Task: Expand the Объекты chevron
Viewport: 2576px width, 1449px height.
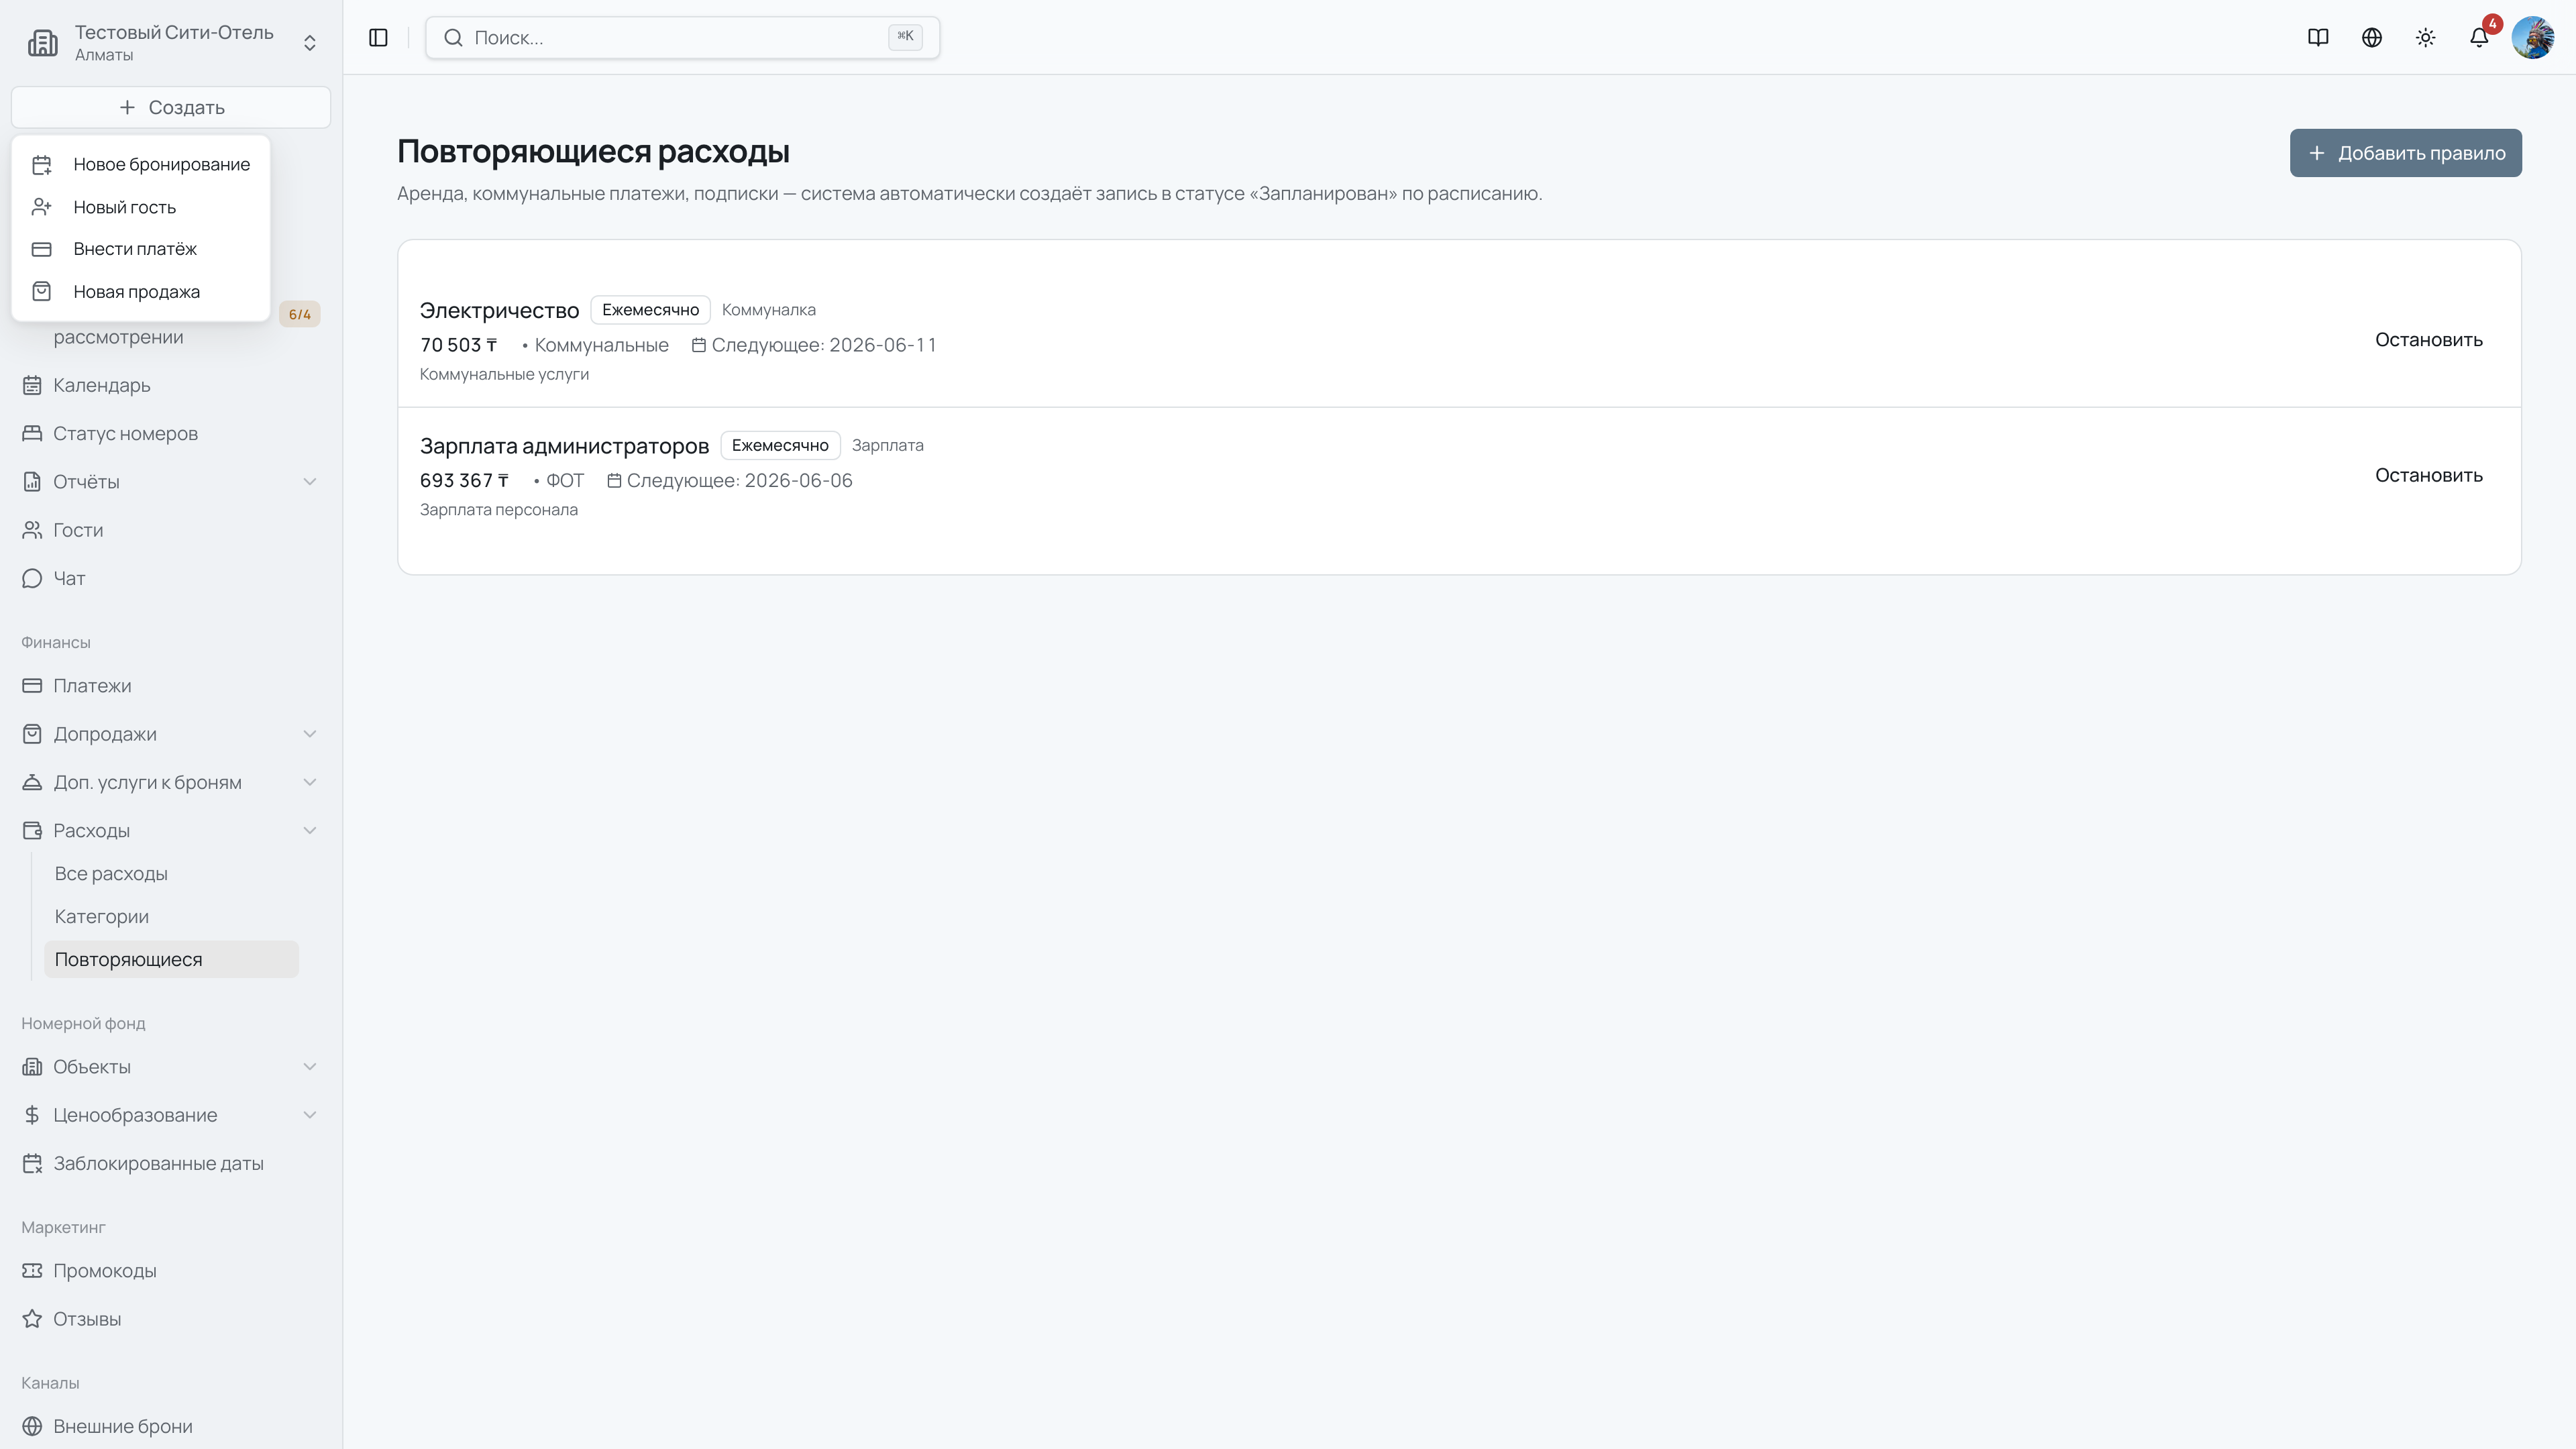Action: pyautogui.click(x=310, y=1067)
